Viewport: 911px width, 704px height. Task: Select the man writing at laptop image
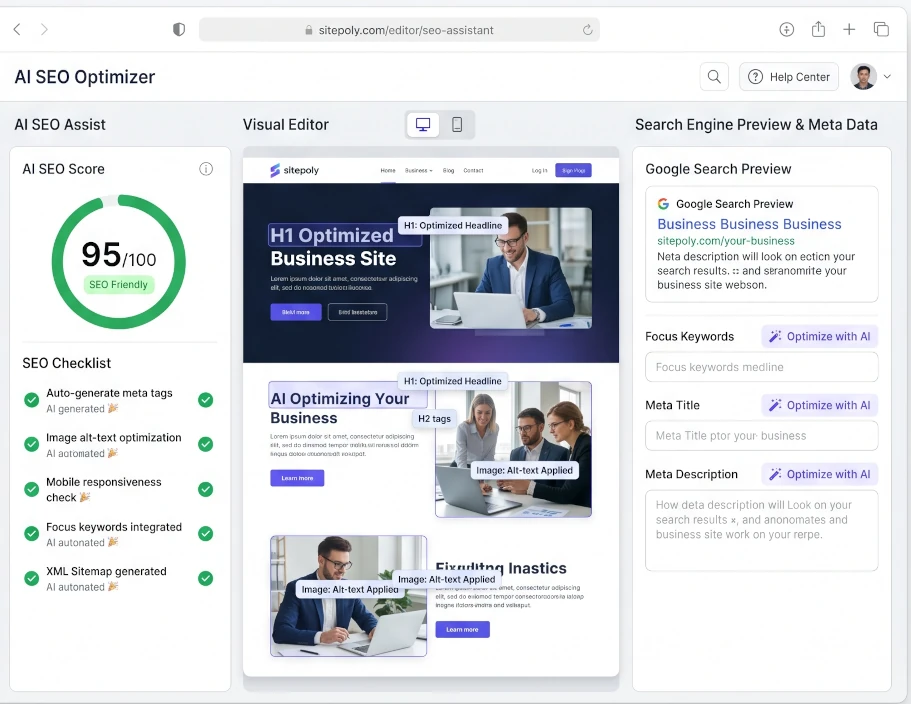[x=349, y=596]
